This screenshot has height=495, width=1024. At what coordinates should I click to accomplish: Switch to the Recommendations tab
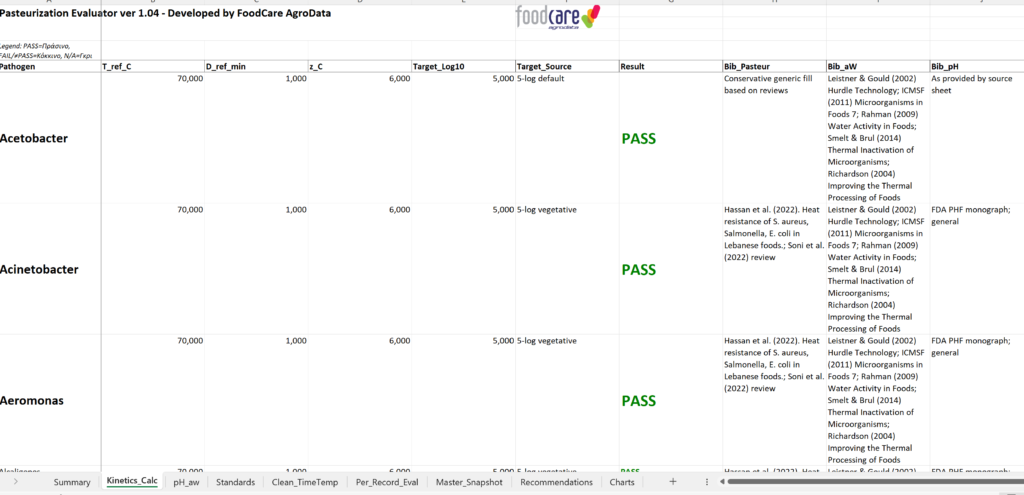coord(556,482)
